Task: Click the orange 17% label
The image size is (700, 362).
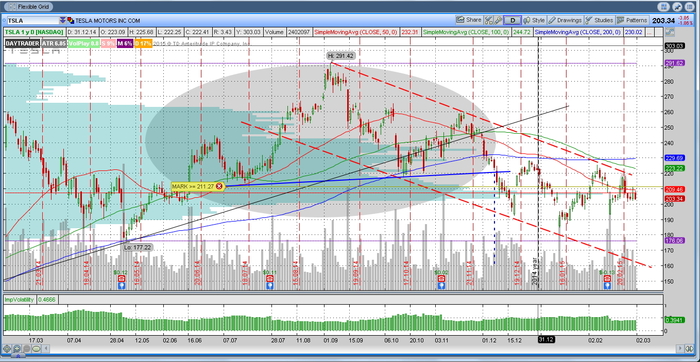Action: [x=143, y=43]
